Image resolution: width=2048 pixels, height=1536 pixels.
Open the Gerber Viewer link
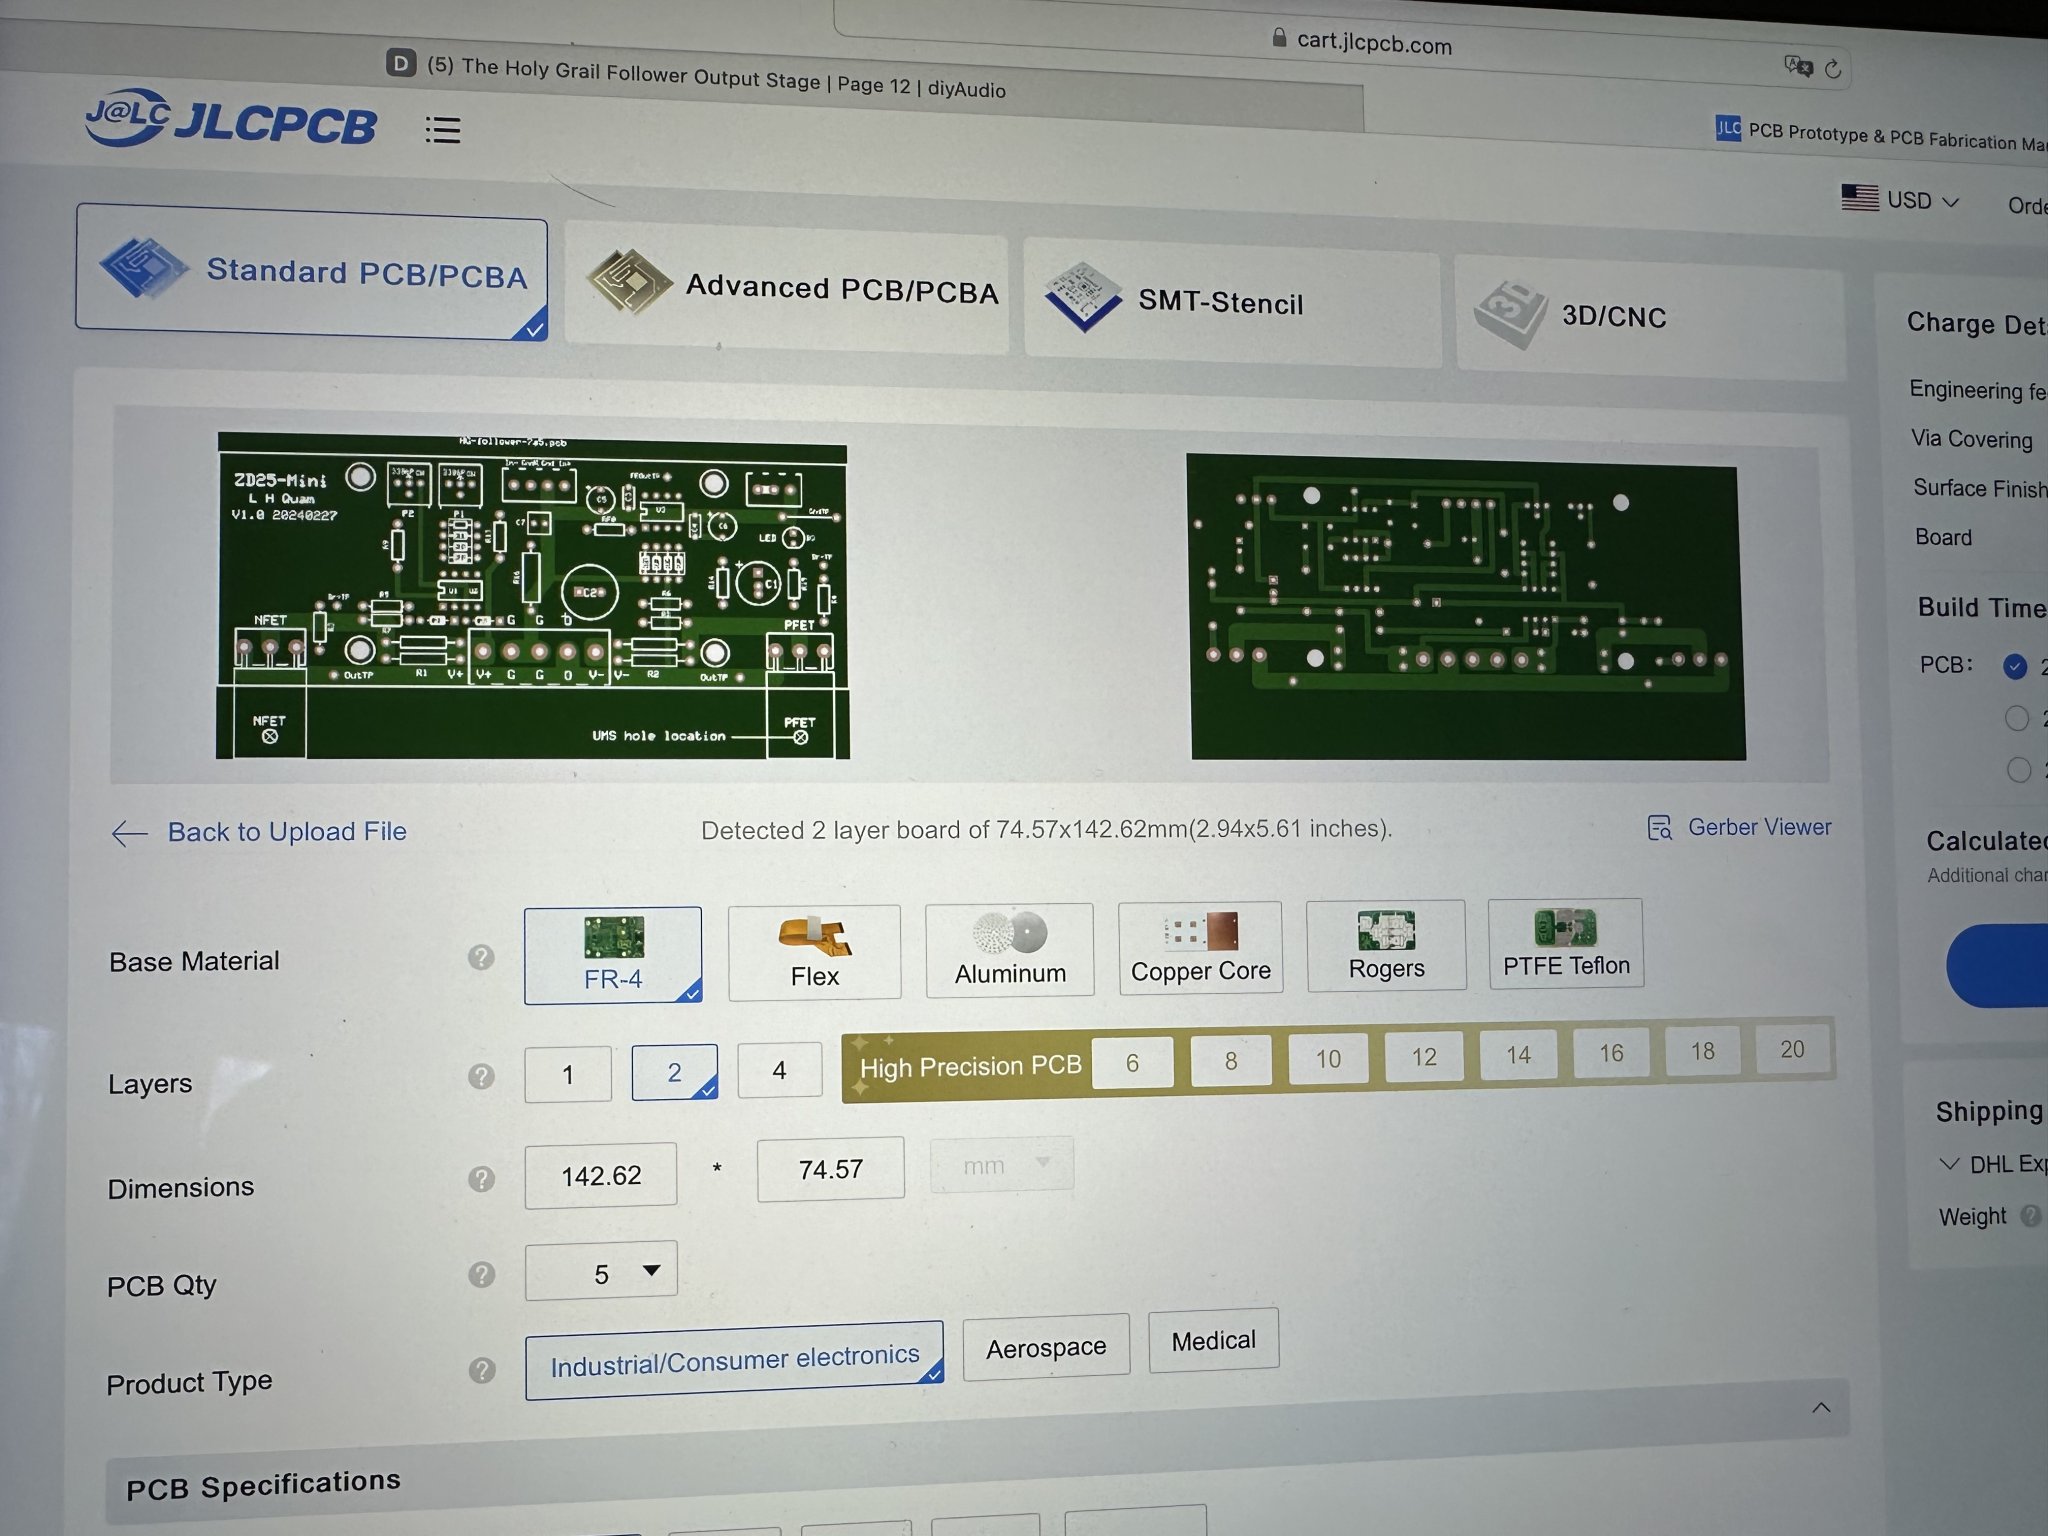click(1759, 827)
